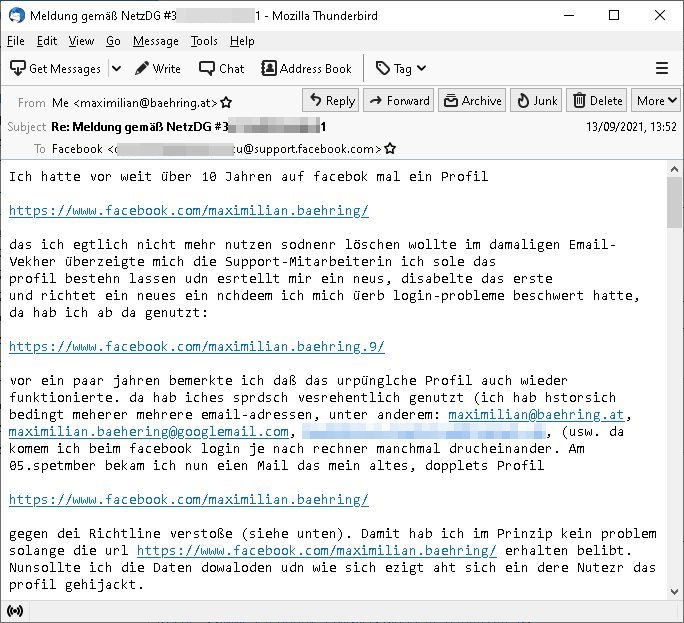Delete this message

(597, 100)
